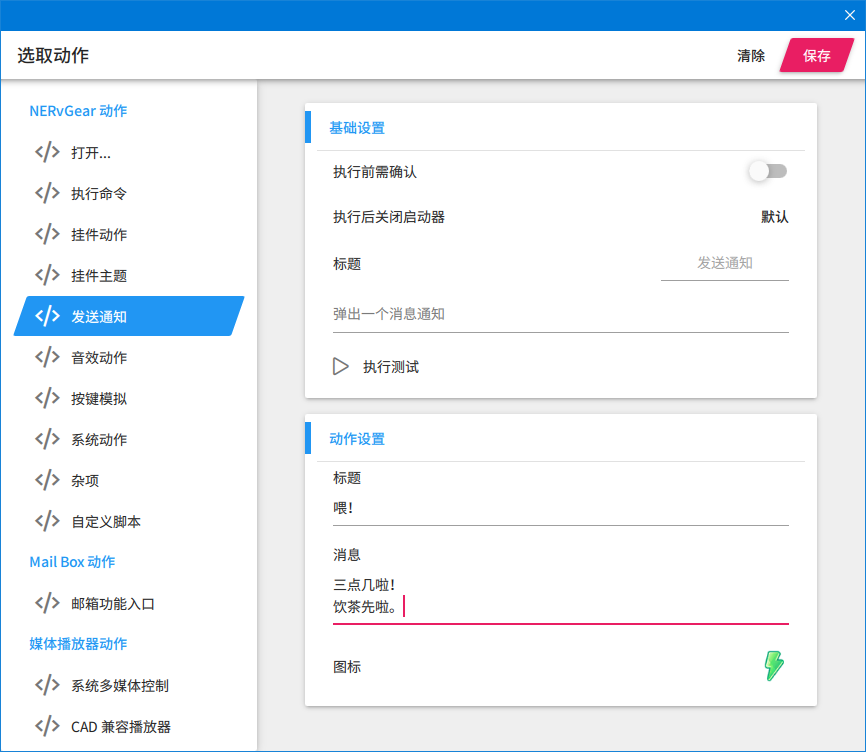Click the code icon beside 邮箱功能入口
Screen dimensions: 866x752
click(x=47, y=603)
